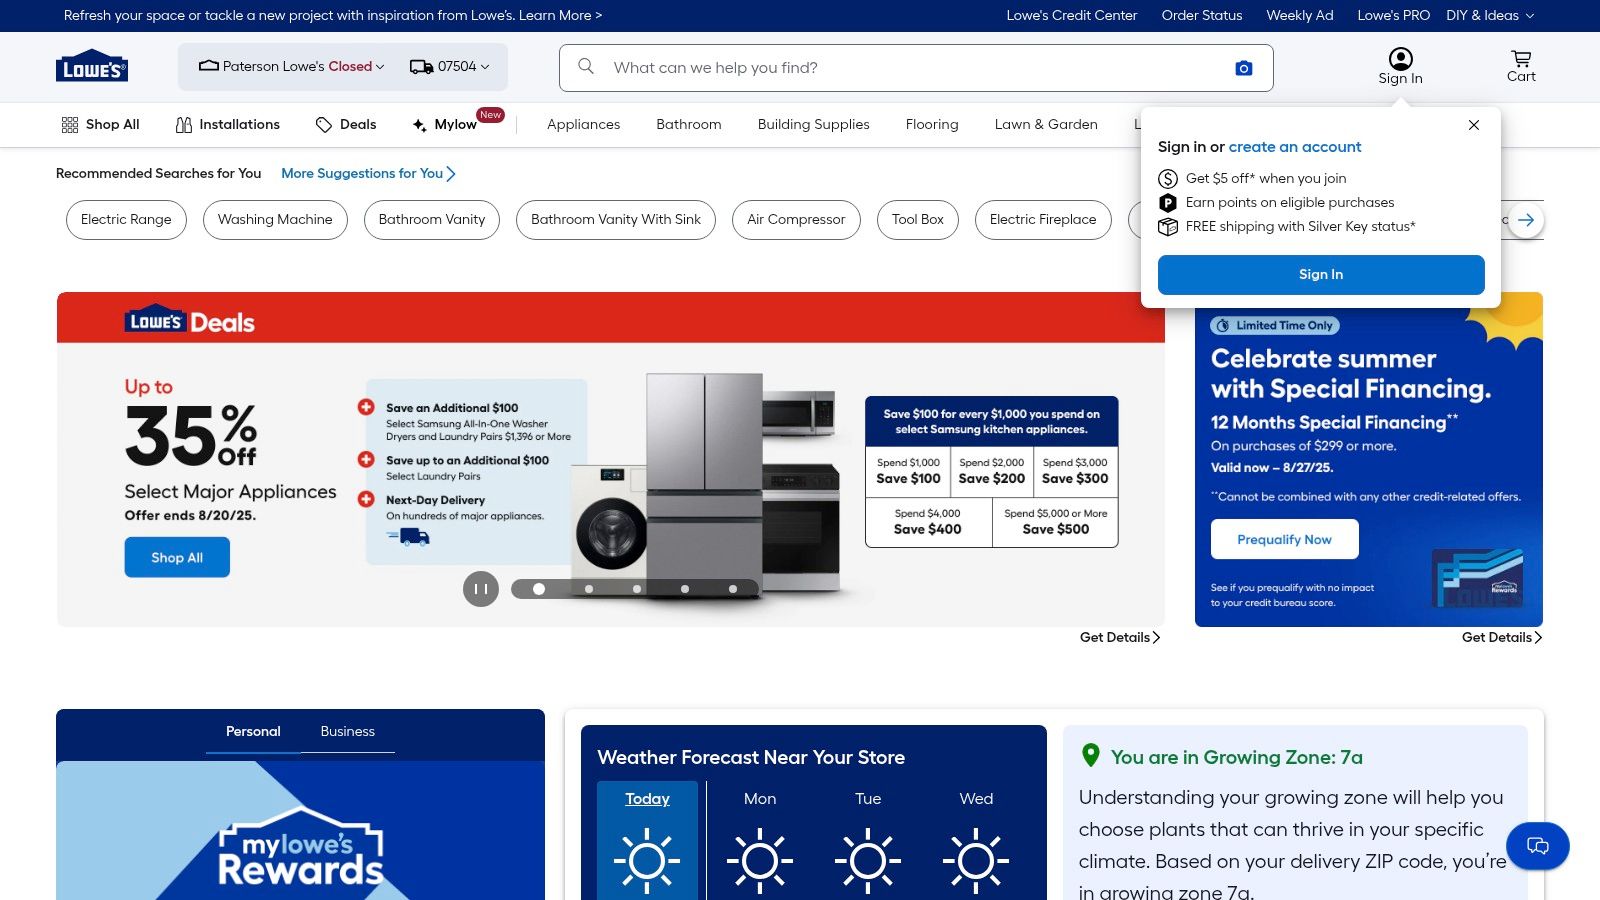Screen dimensions: 1600x900
Task: Click the camera visual search icon
Action: pos(1243,68)
